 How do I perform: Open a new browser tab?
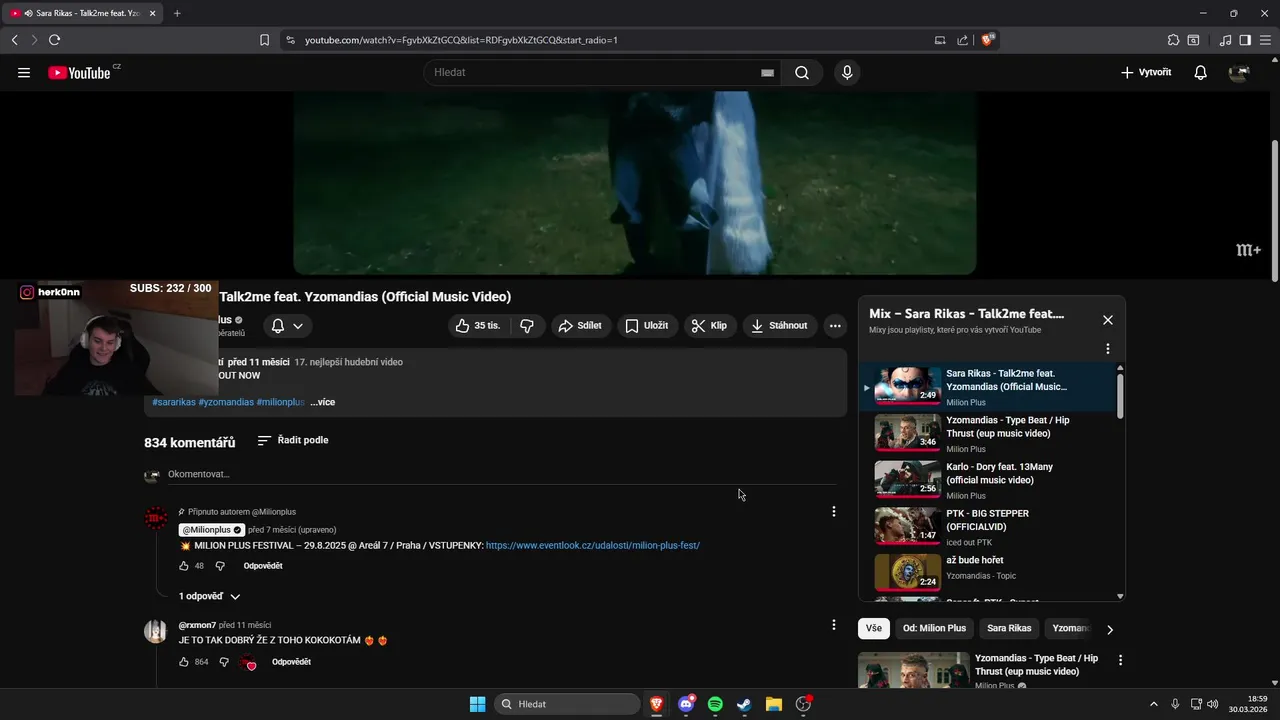tap(177, 13)
